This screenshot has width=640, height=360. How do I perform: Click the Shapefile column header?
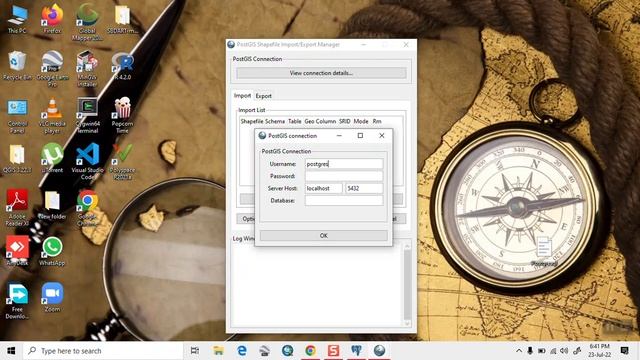[251, 121]
